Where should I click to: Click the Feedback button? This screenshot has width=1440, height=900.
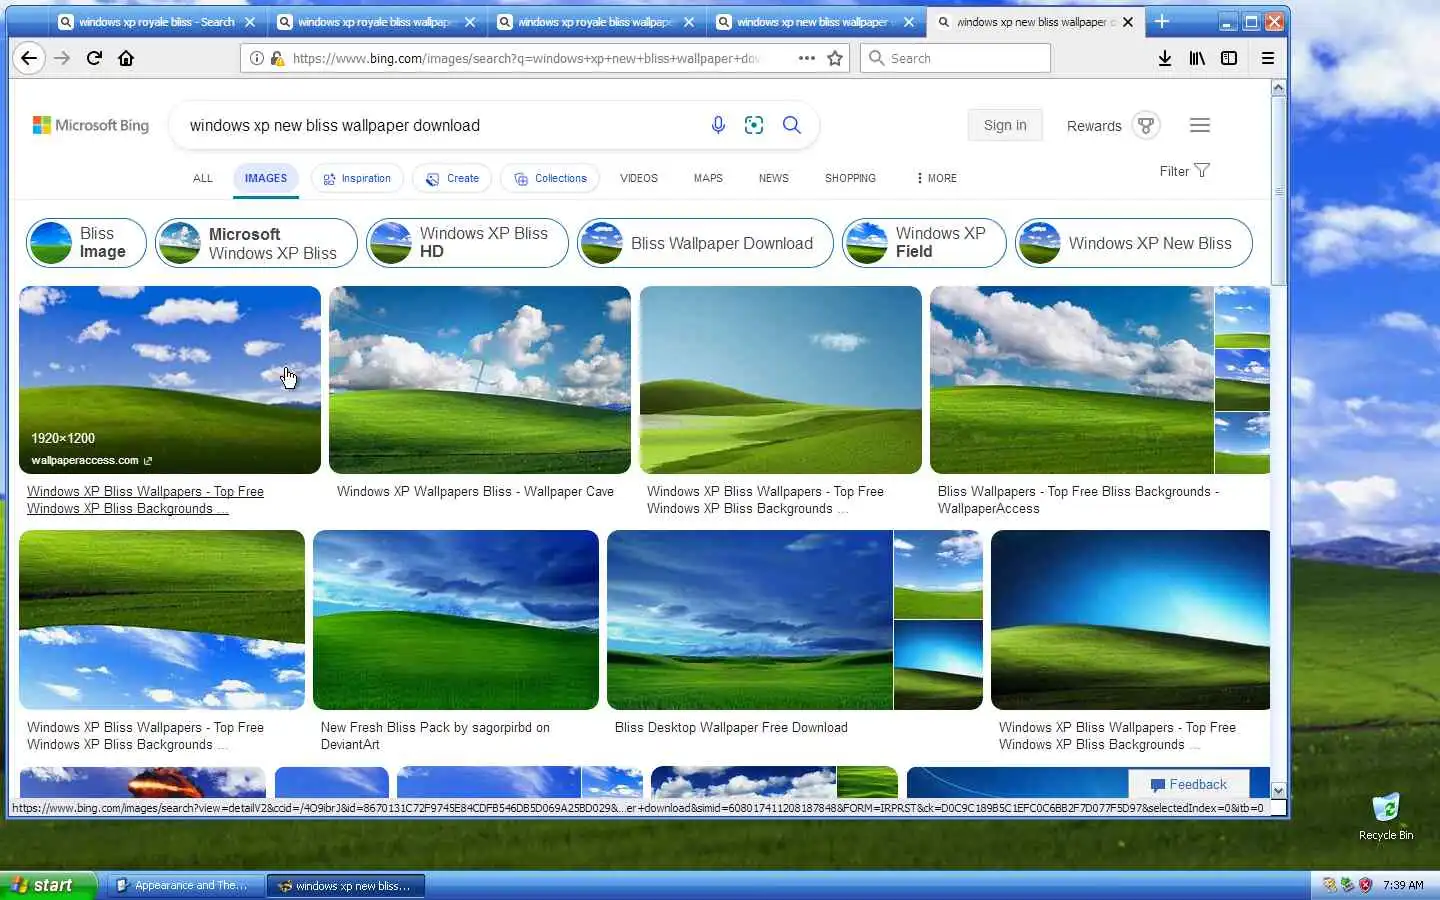pyautogui.click(x=1188, y=785)
